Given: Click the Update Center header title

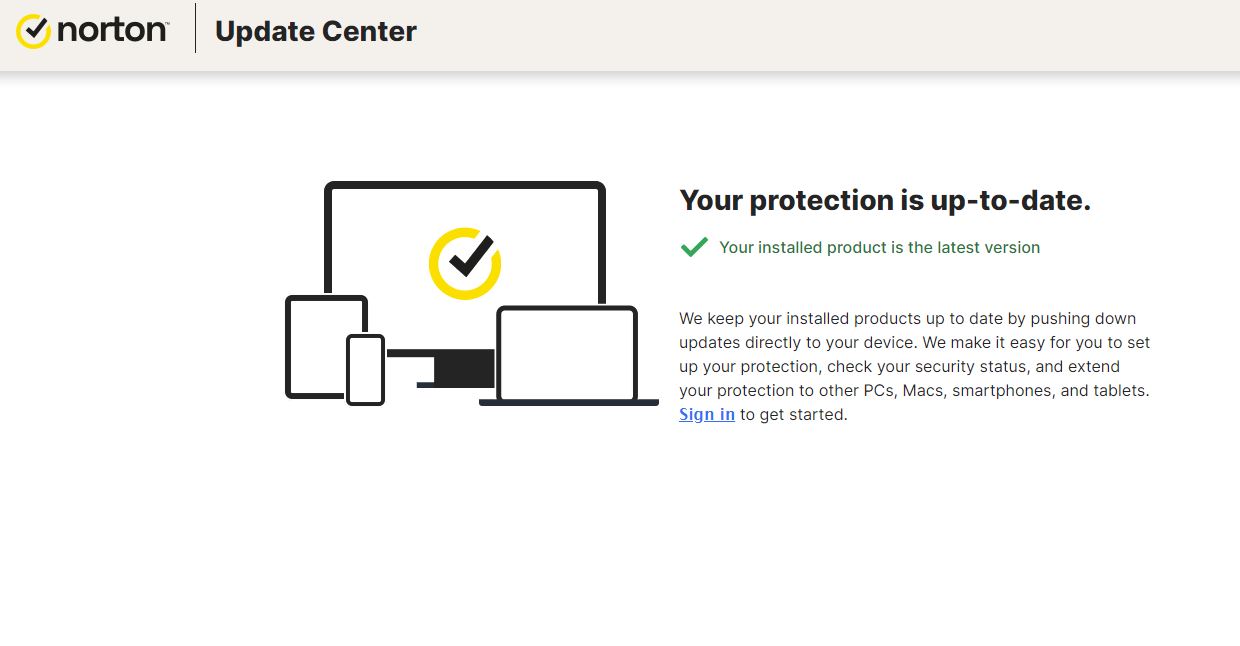Looking at the screenshot, I should click(x=316, y=32).
